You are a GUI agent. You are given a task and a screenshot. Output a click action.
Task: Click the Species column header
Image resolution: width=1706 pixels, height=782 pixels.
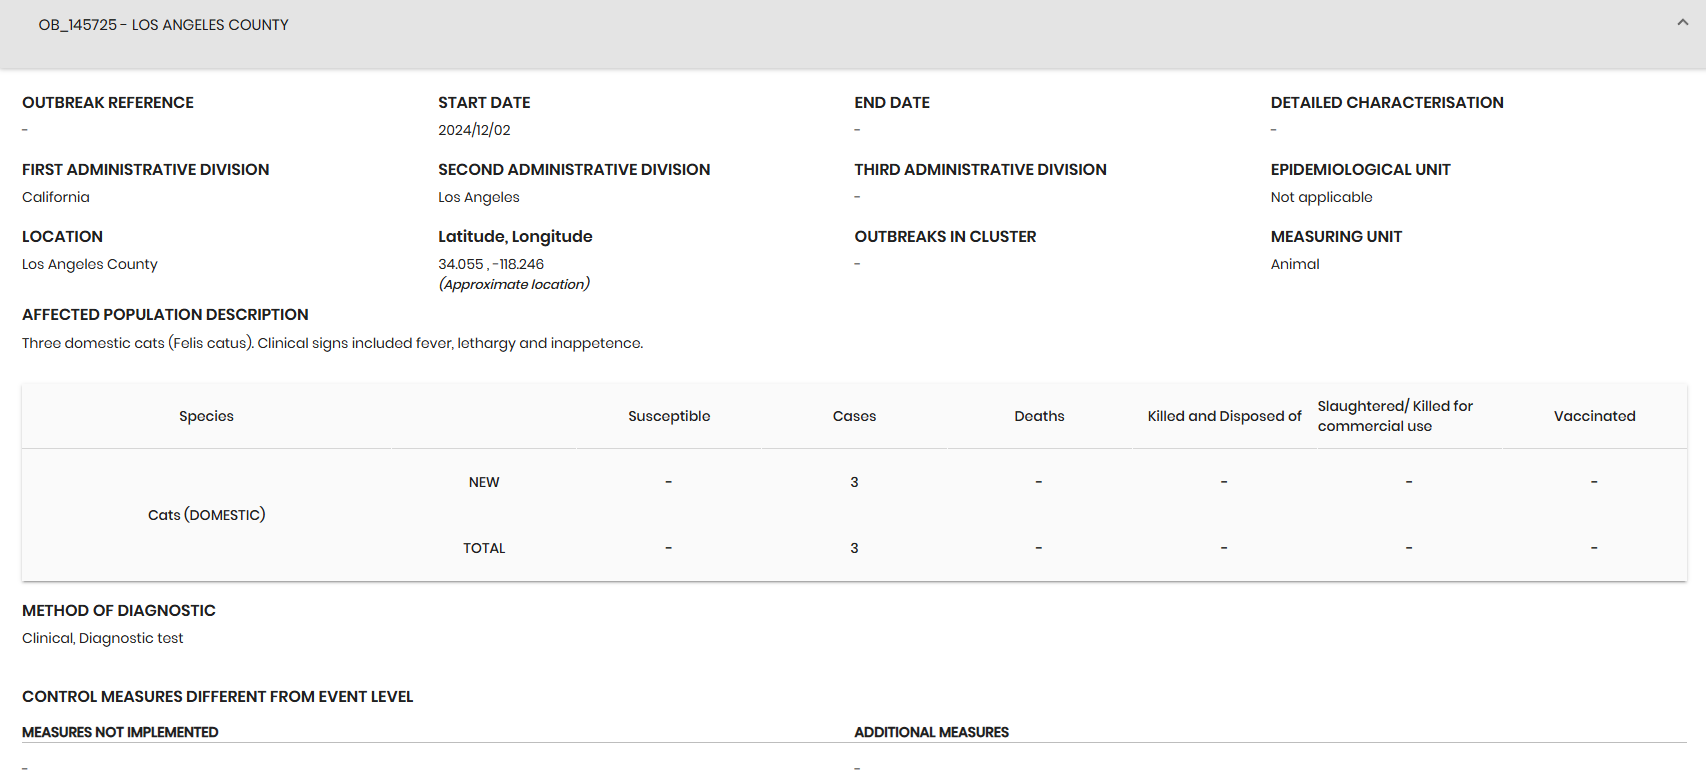(x=206, y=416)
